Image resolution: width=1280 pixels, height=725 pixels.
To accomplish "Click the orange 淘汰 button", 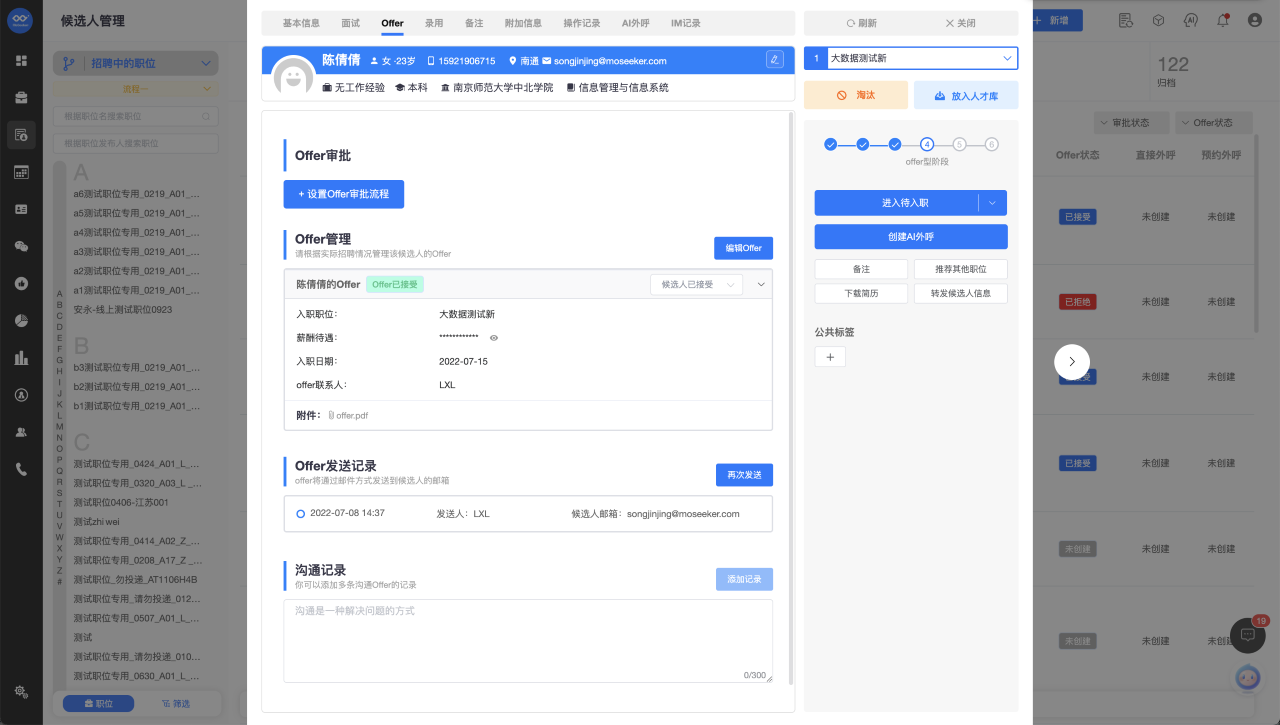I will click(856, 95).
